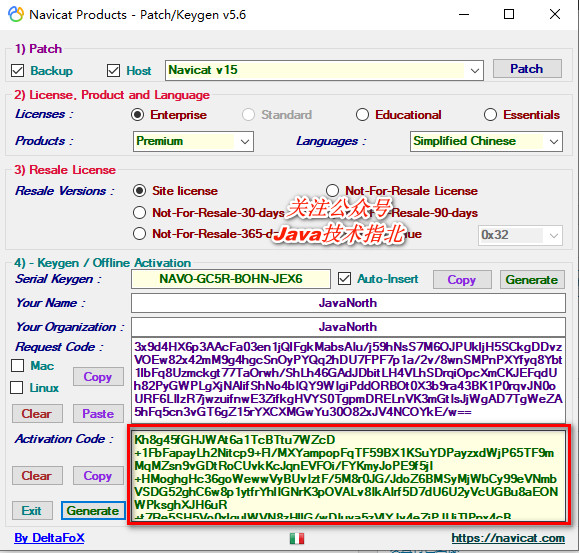Click the Your Organization input field
The width and height of the screenshot is (579, 553).
[x=348, y=327]
